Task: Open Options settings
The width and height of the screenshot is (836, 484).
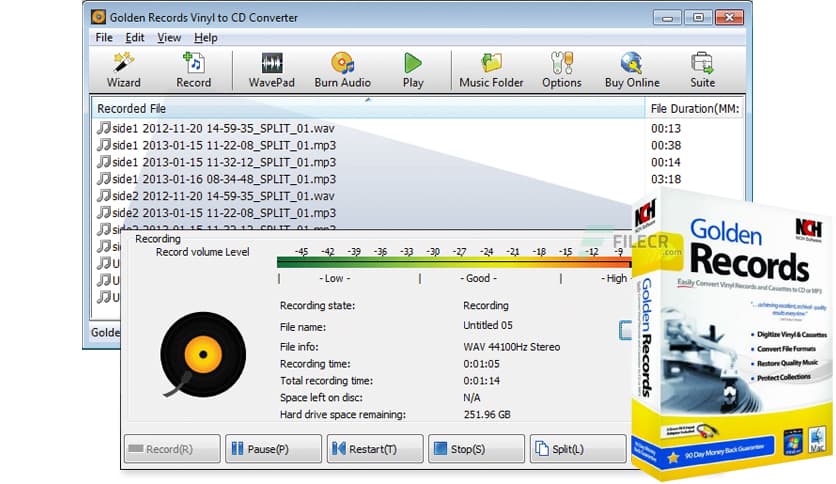Action: click(561, 70)
